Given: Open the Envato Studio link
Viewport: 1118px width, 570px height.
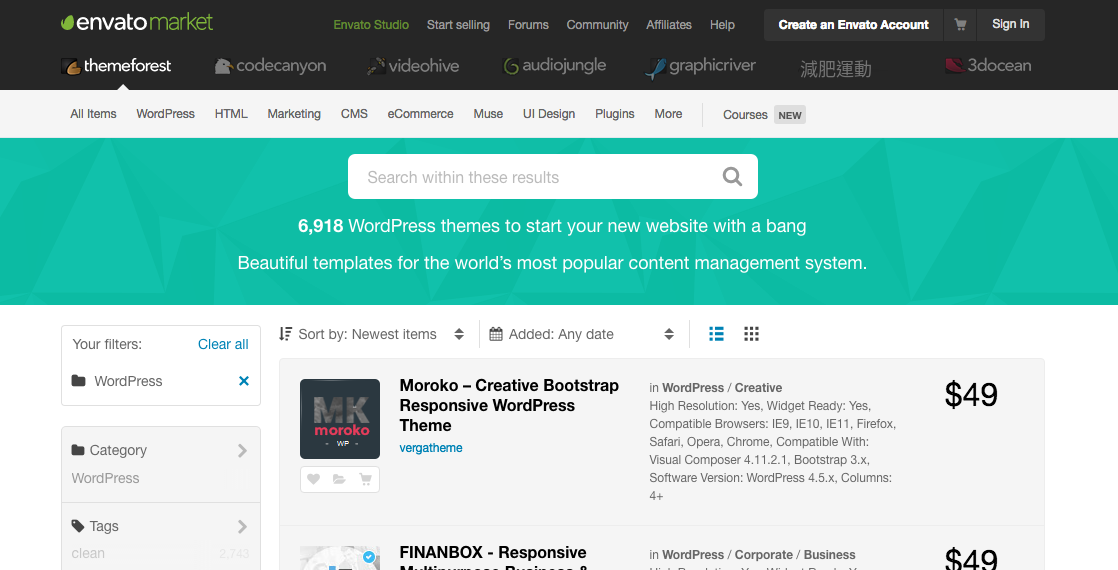Looking at the screenshot, I should (371, 24).
